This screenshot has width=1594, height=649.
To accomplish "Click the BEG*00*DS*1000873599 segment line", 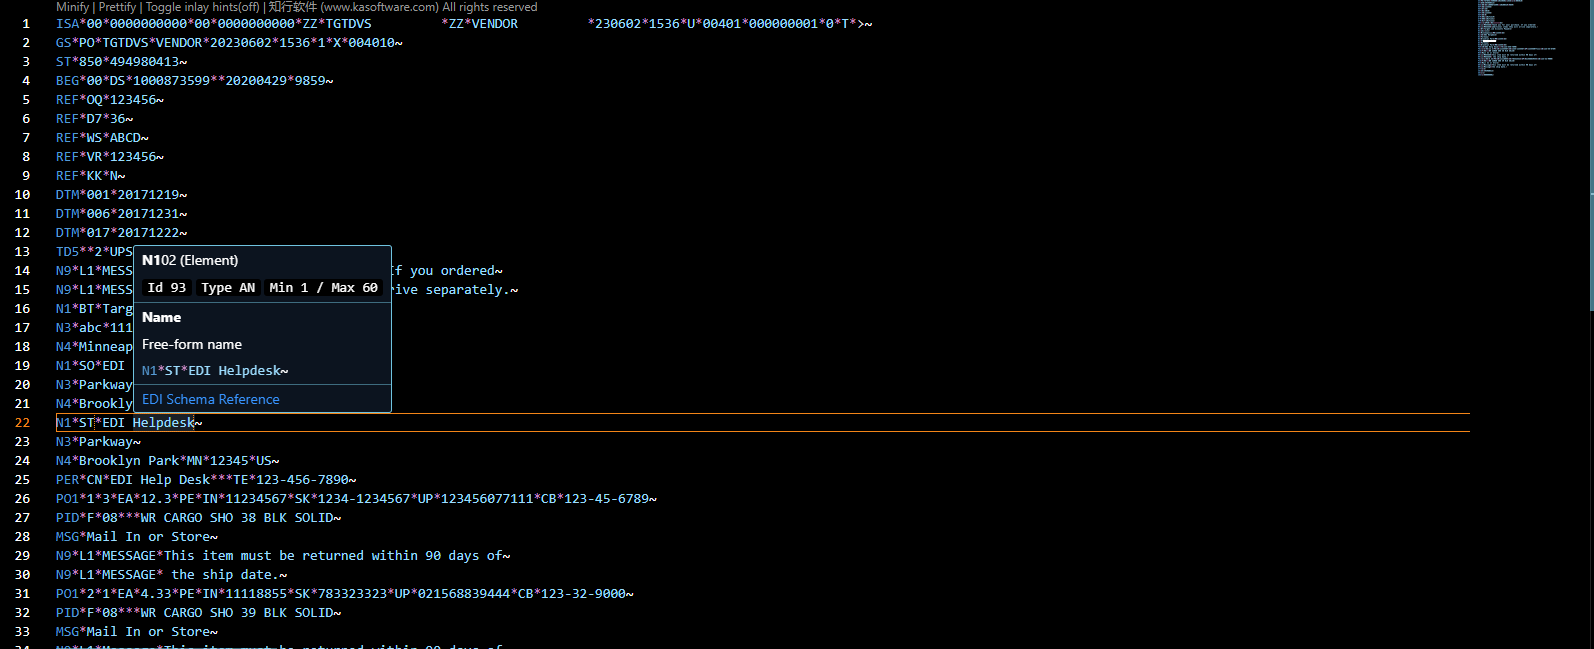I will [x=195, y=80].
